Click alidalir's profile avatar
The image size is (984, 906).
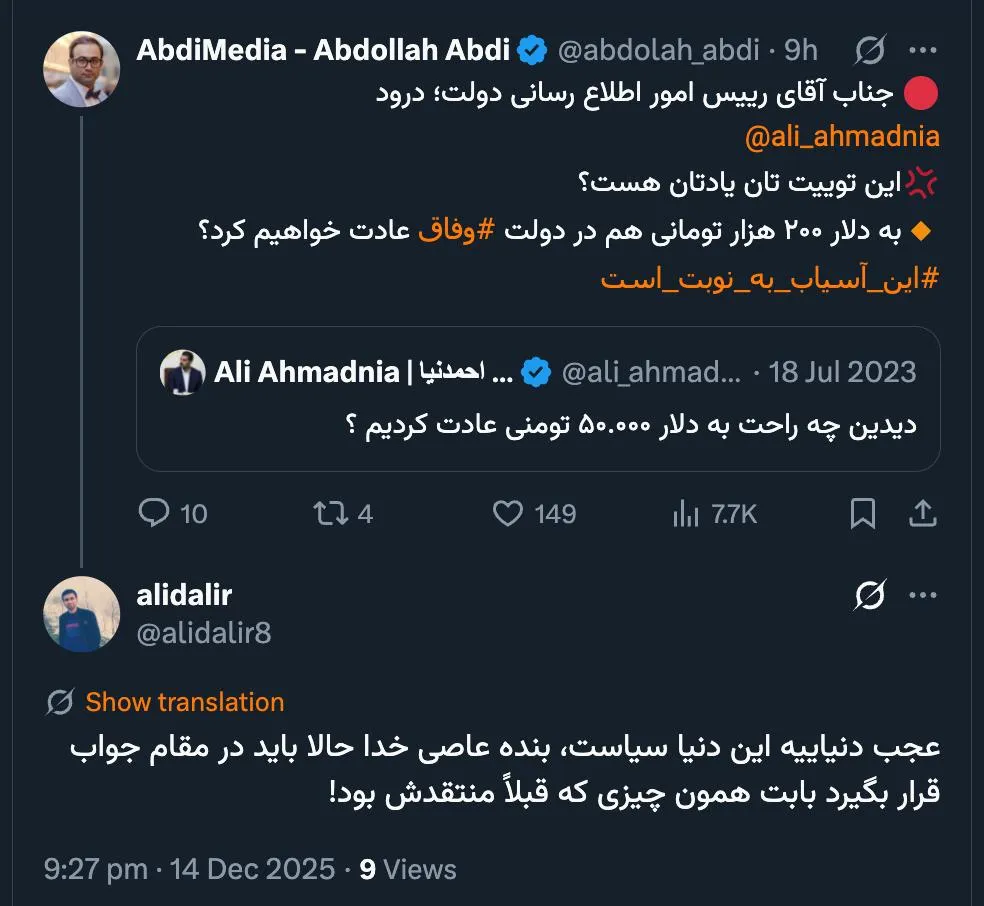83,613
